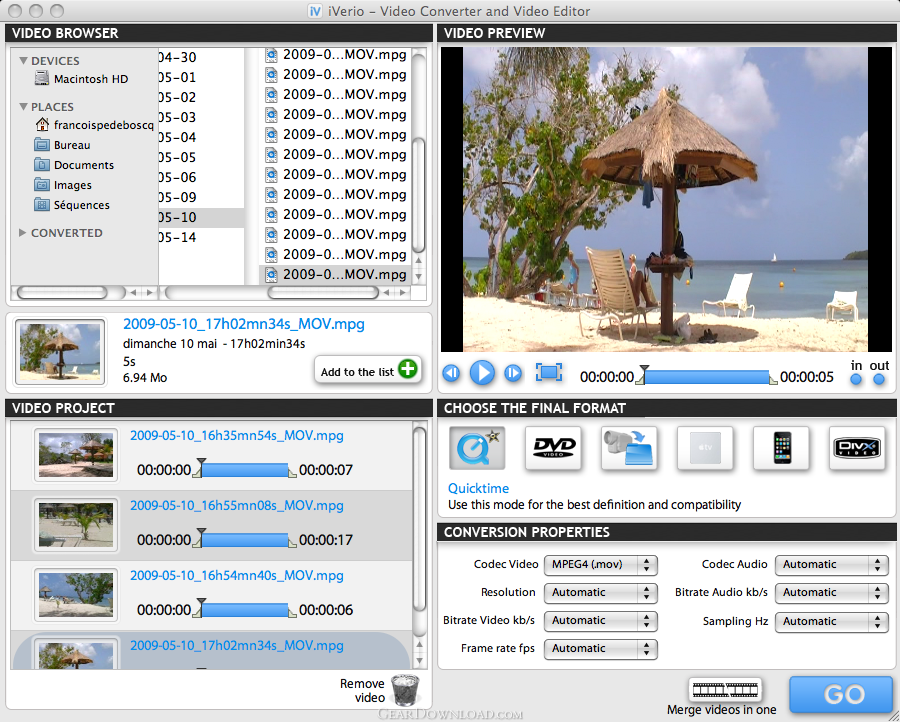This screenshot has width=900, height=722.
Task: Set the in point marker button
Action: [x=856, y=379]
